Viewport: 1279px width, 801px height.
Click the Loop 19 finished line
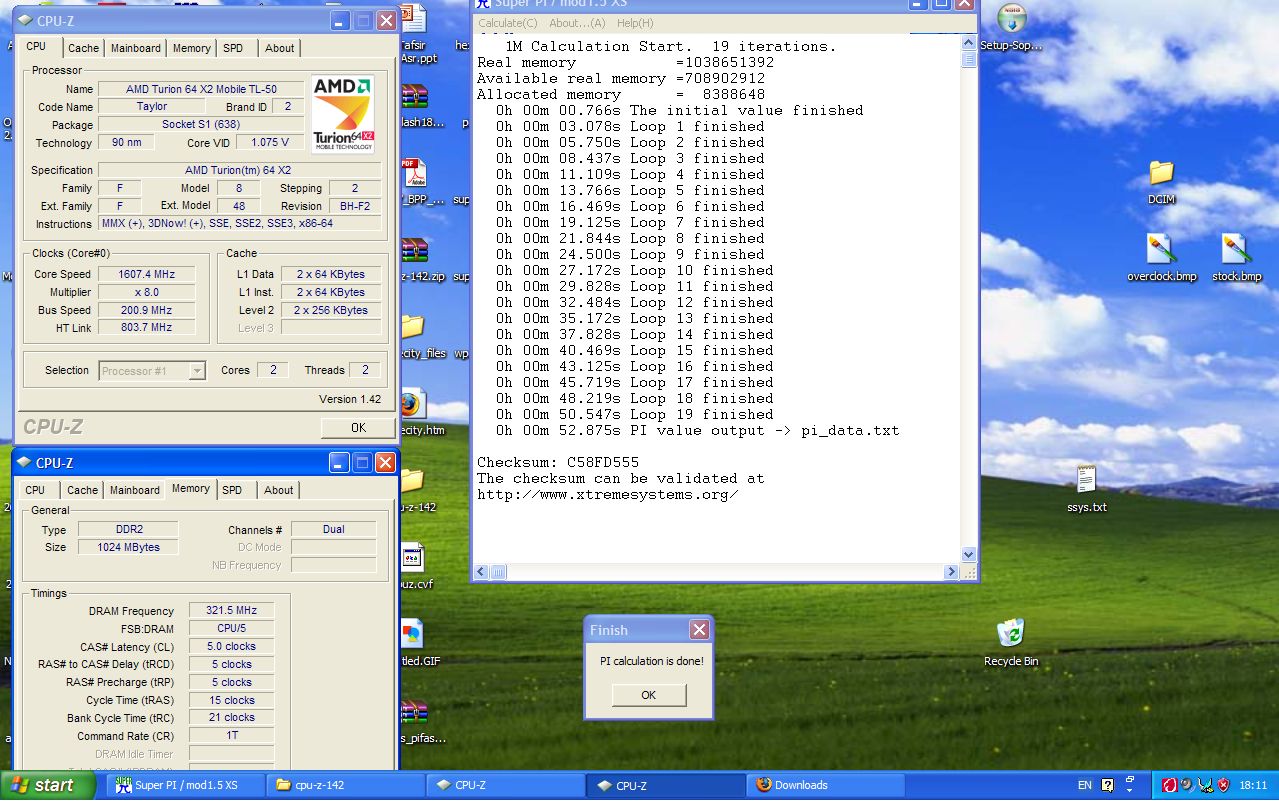[634, 414]
